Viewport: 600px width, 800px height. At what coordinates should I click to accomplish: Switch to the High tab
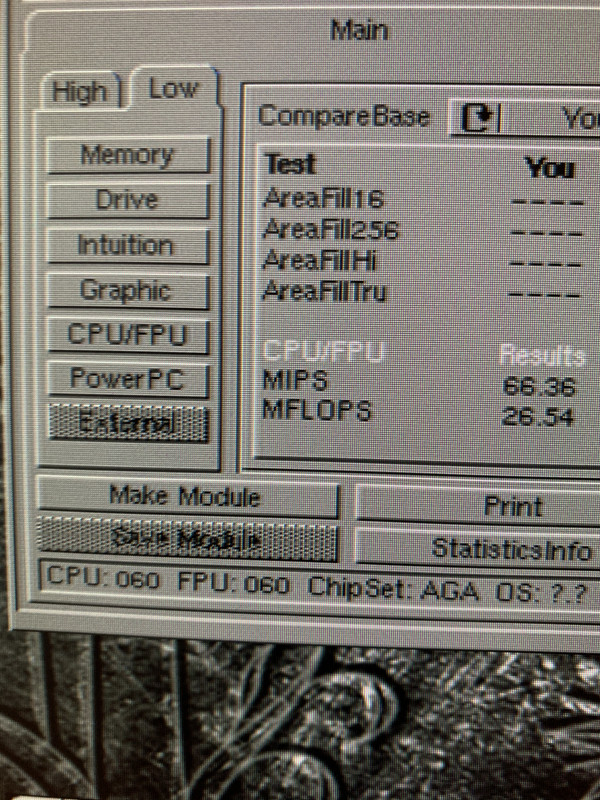click(x=81, y=92)
